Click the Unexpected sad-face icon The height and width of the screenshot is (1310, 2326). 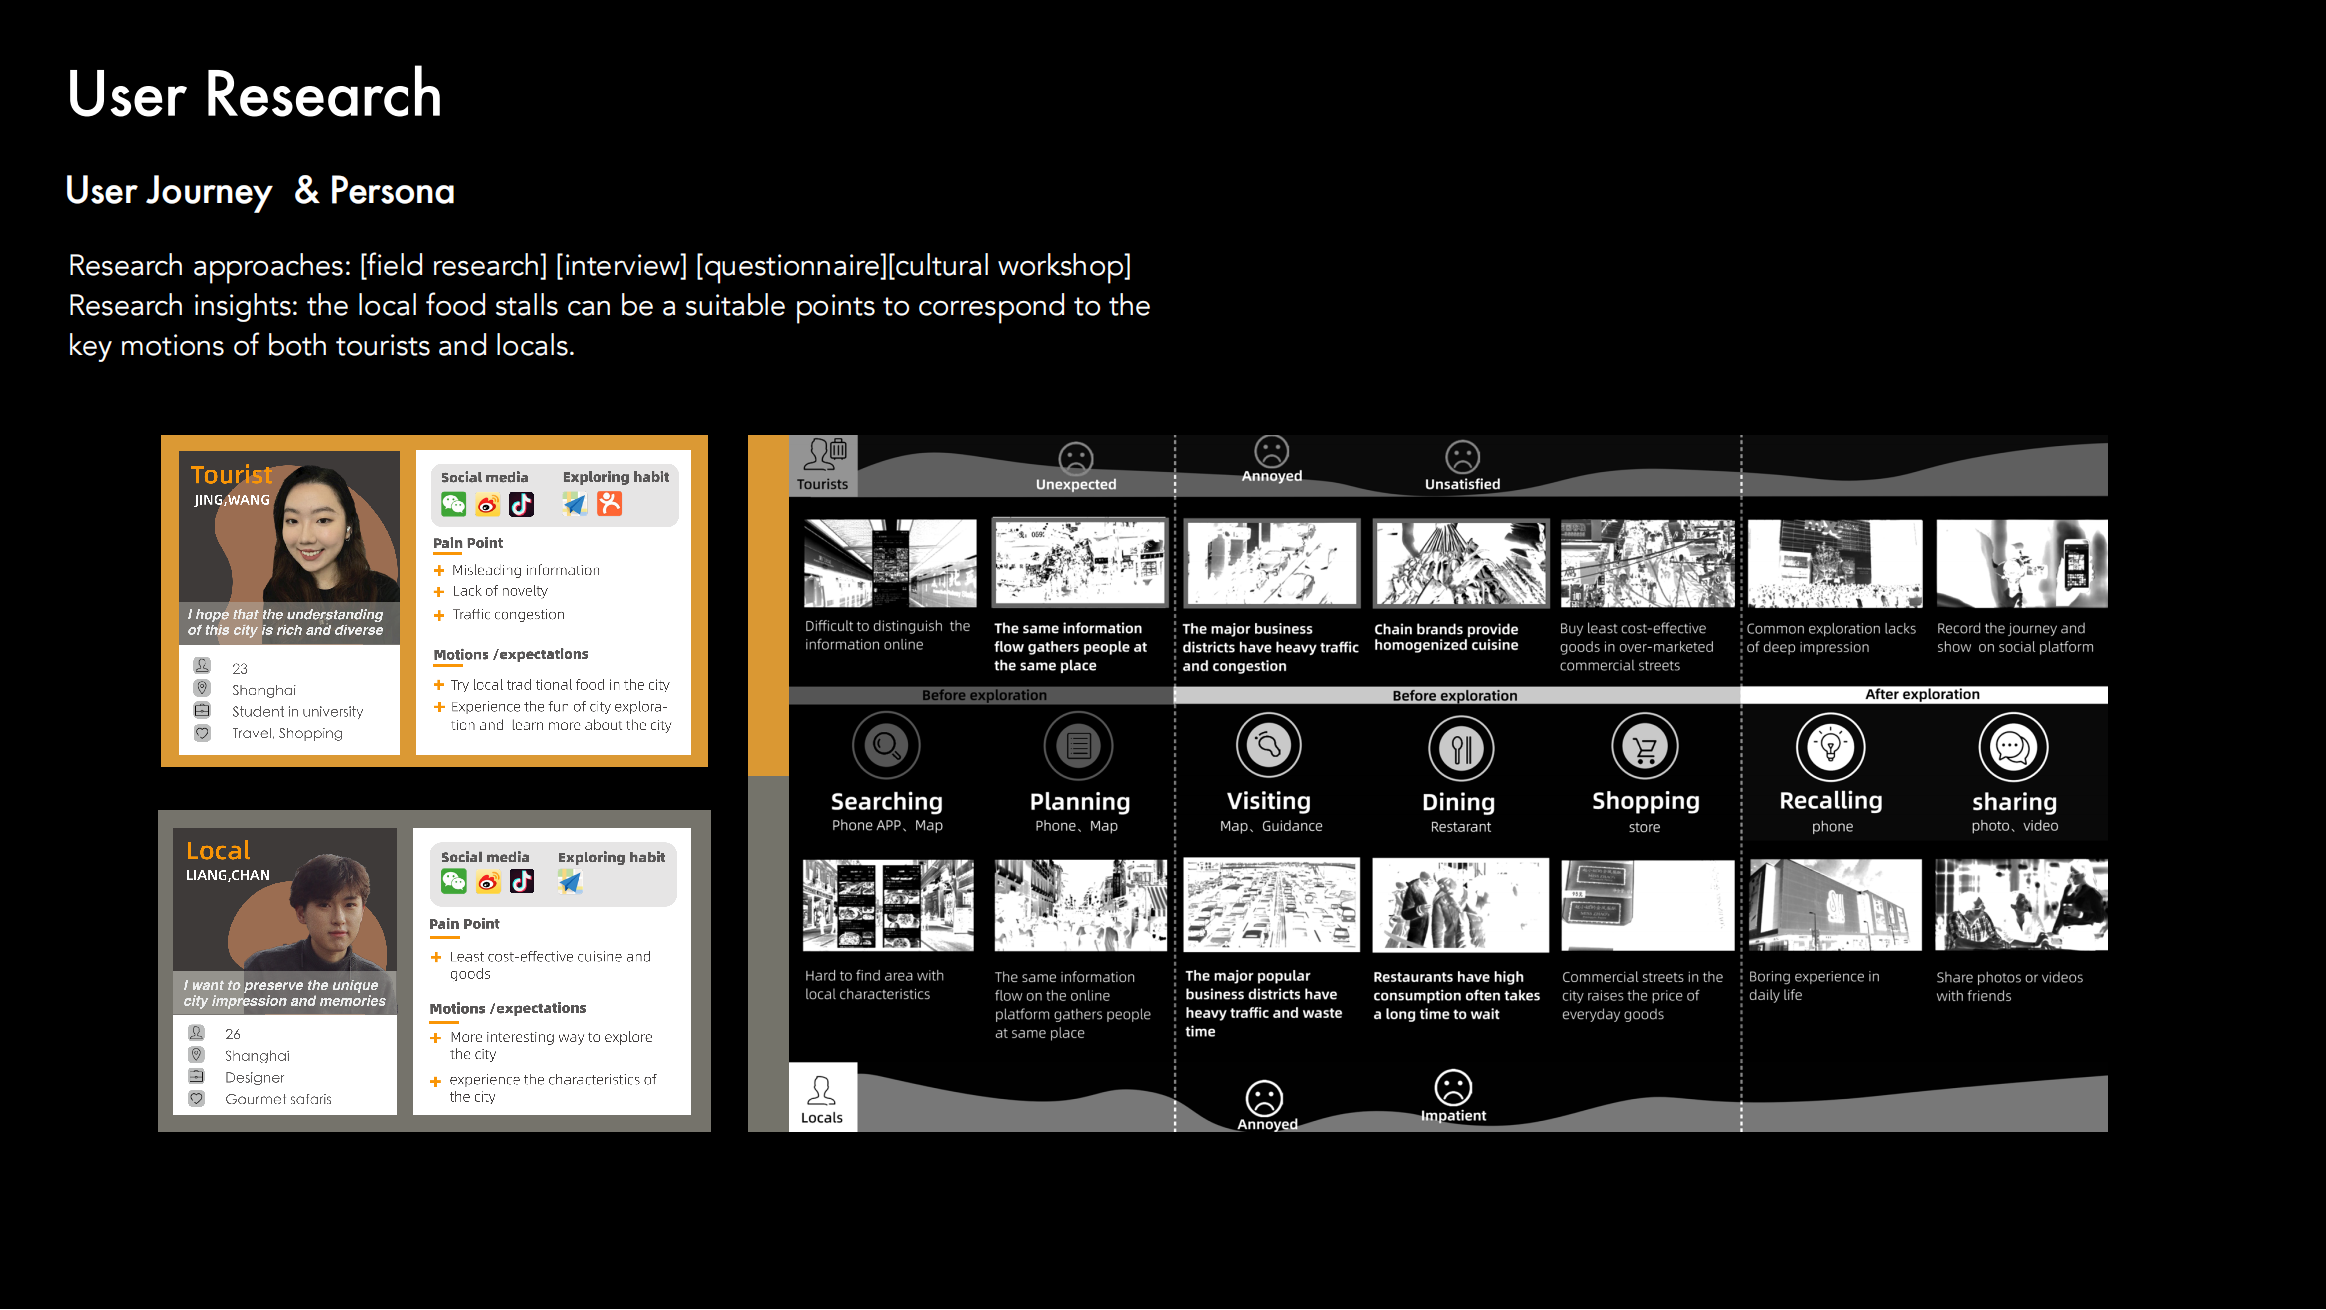(1076, 459)
